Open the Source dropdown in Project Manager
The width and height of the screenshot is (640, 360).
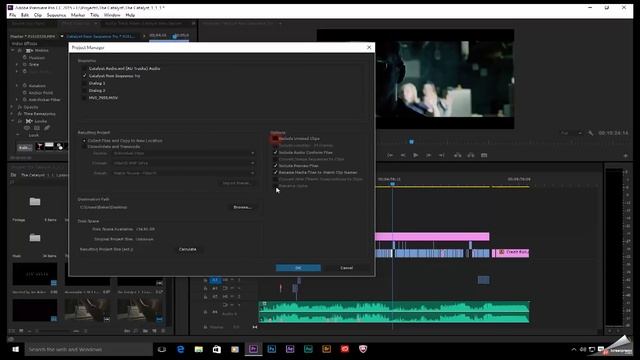click(x=184, y=153)
